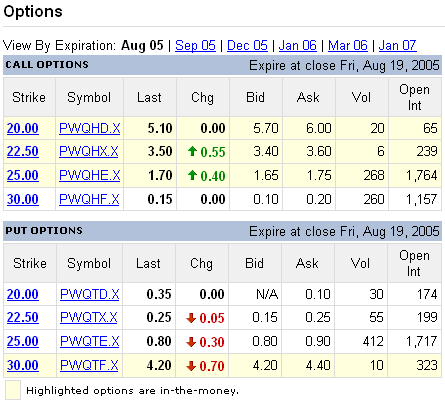The image size is (445, 403).
Task: Open put strike 25.00 in PWQTE.X row
Action: click(23, 341)
